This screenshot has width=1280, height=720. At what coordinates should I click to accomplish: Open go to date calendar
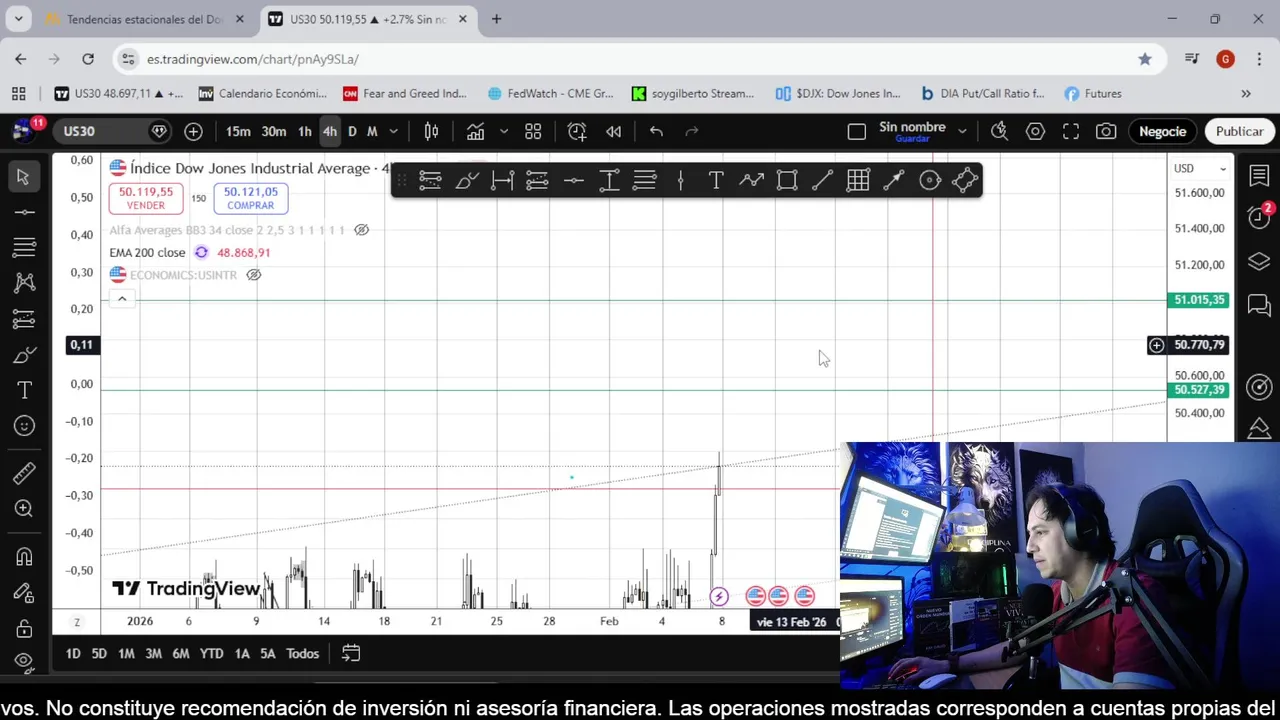coord(351,654)
